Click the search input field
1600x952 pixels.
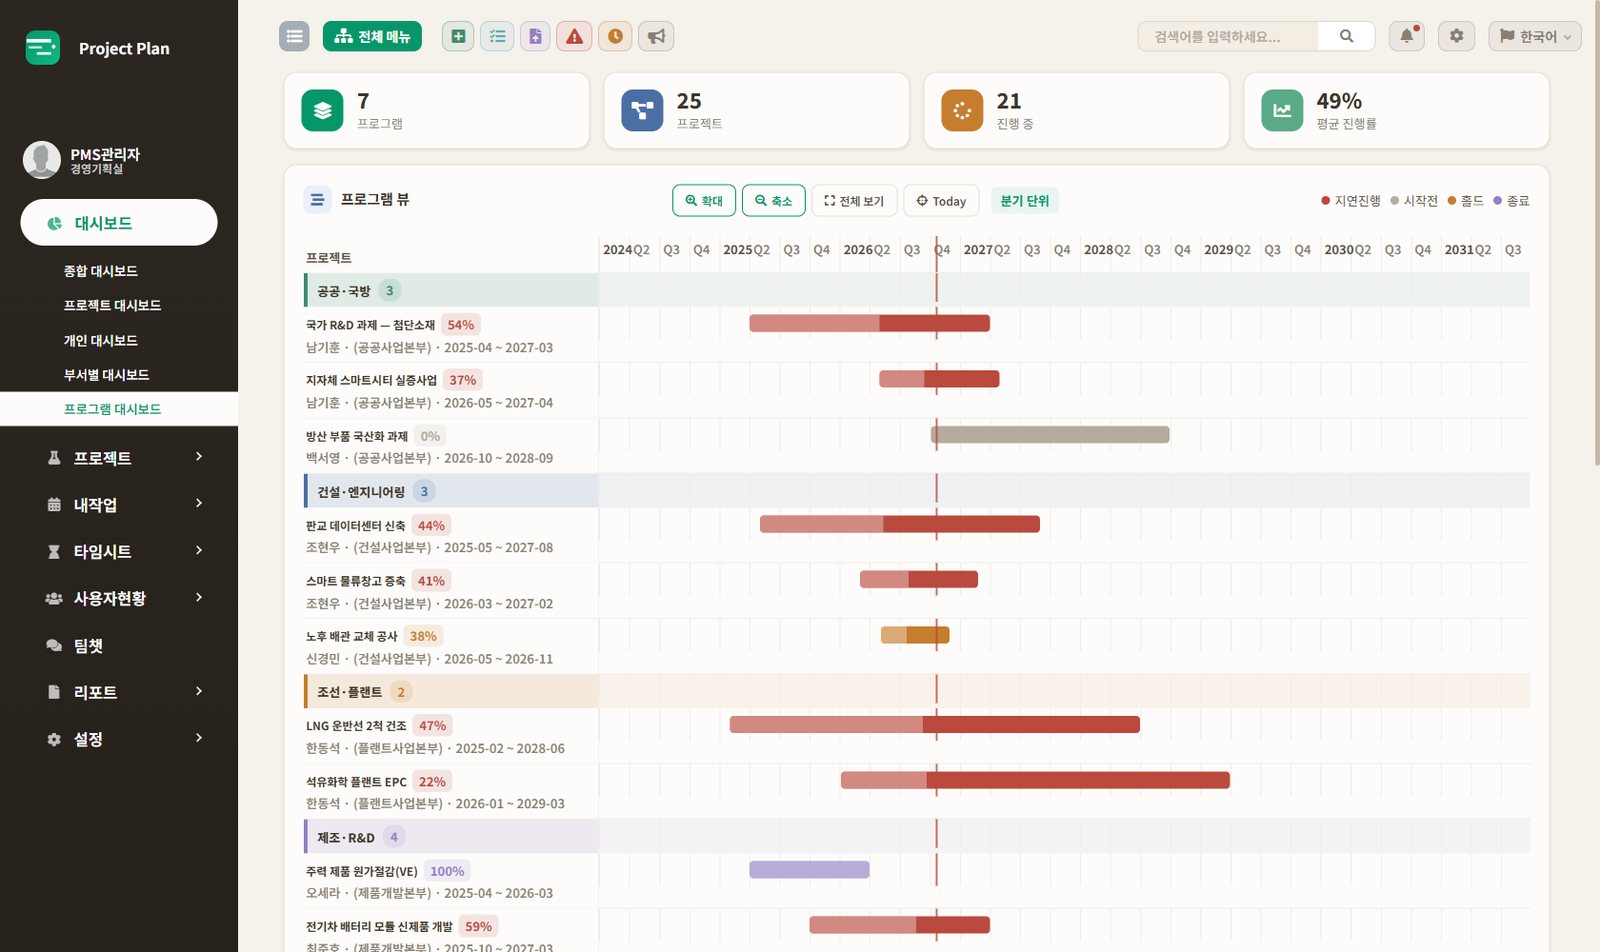1228,36
